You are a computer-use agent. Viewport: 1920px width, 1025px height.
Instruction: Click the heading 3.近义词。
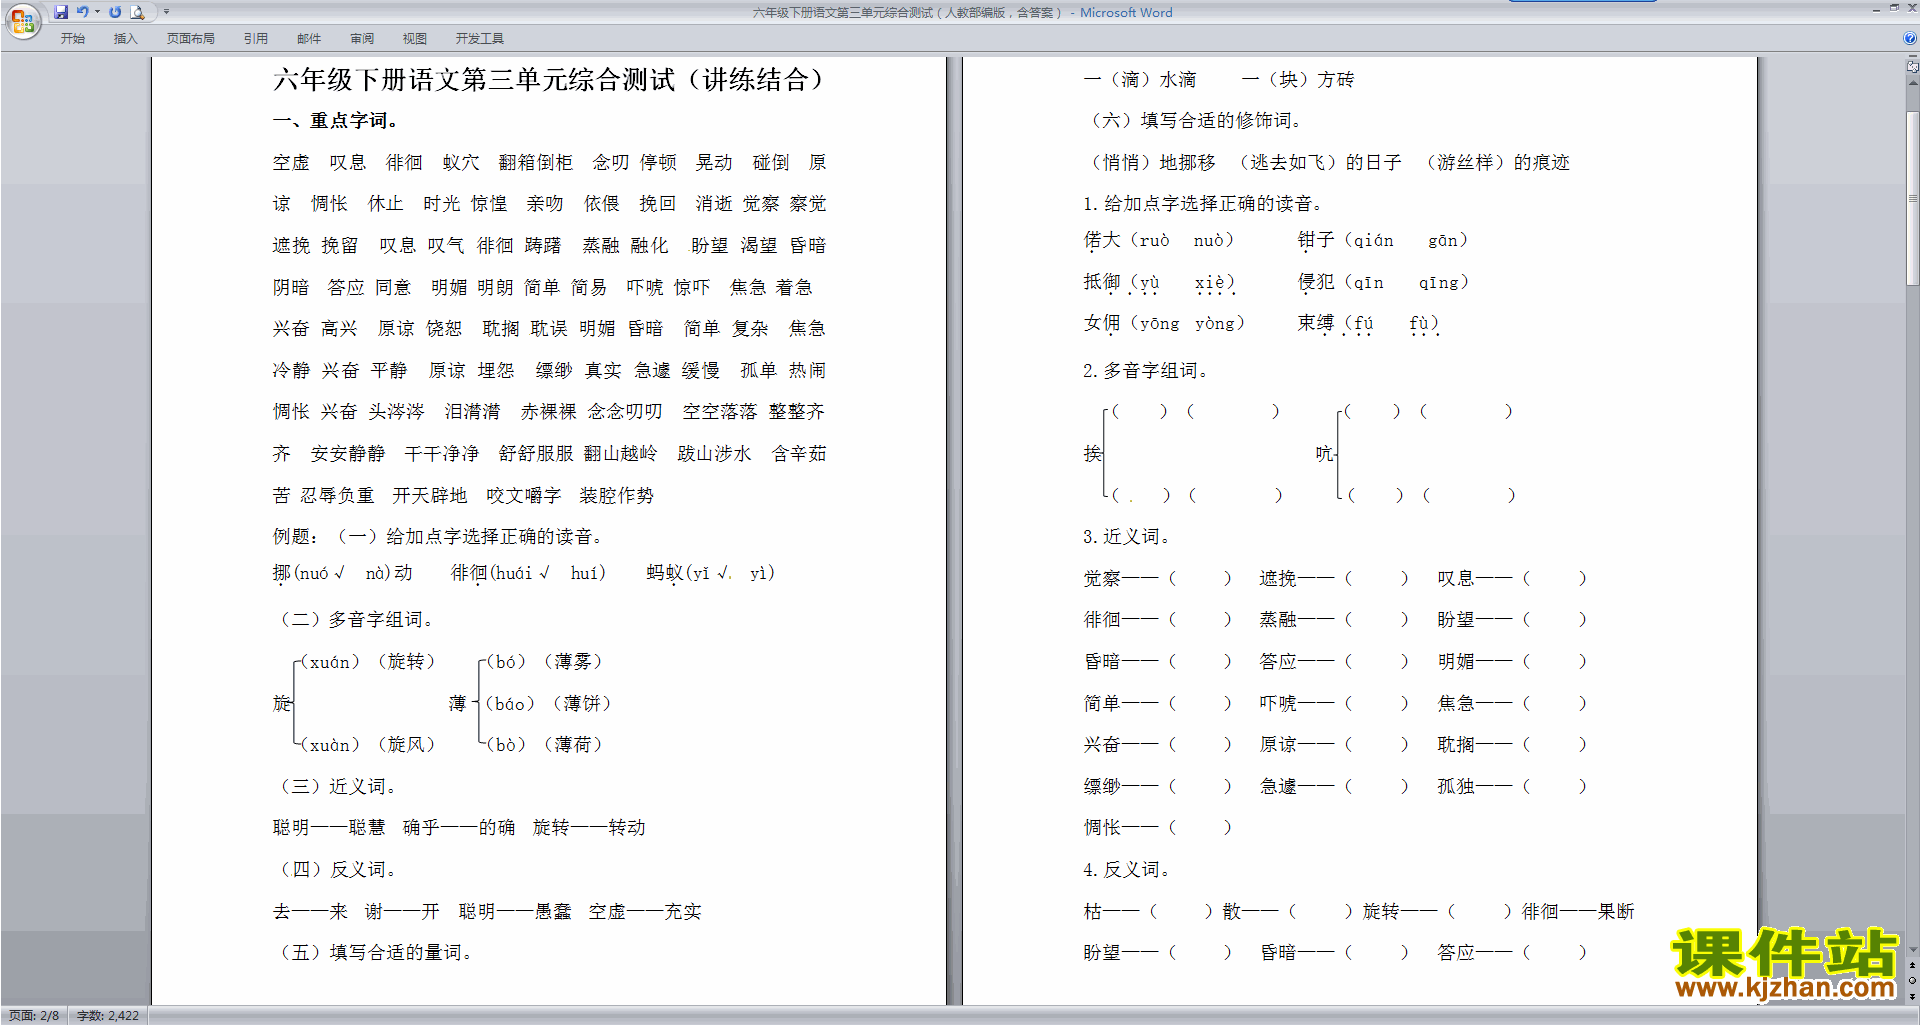(x=1128, y=537)
